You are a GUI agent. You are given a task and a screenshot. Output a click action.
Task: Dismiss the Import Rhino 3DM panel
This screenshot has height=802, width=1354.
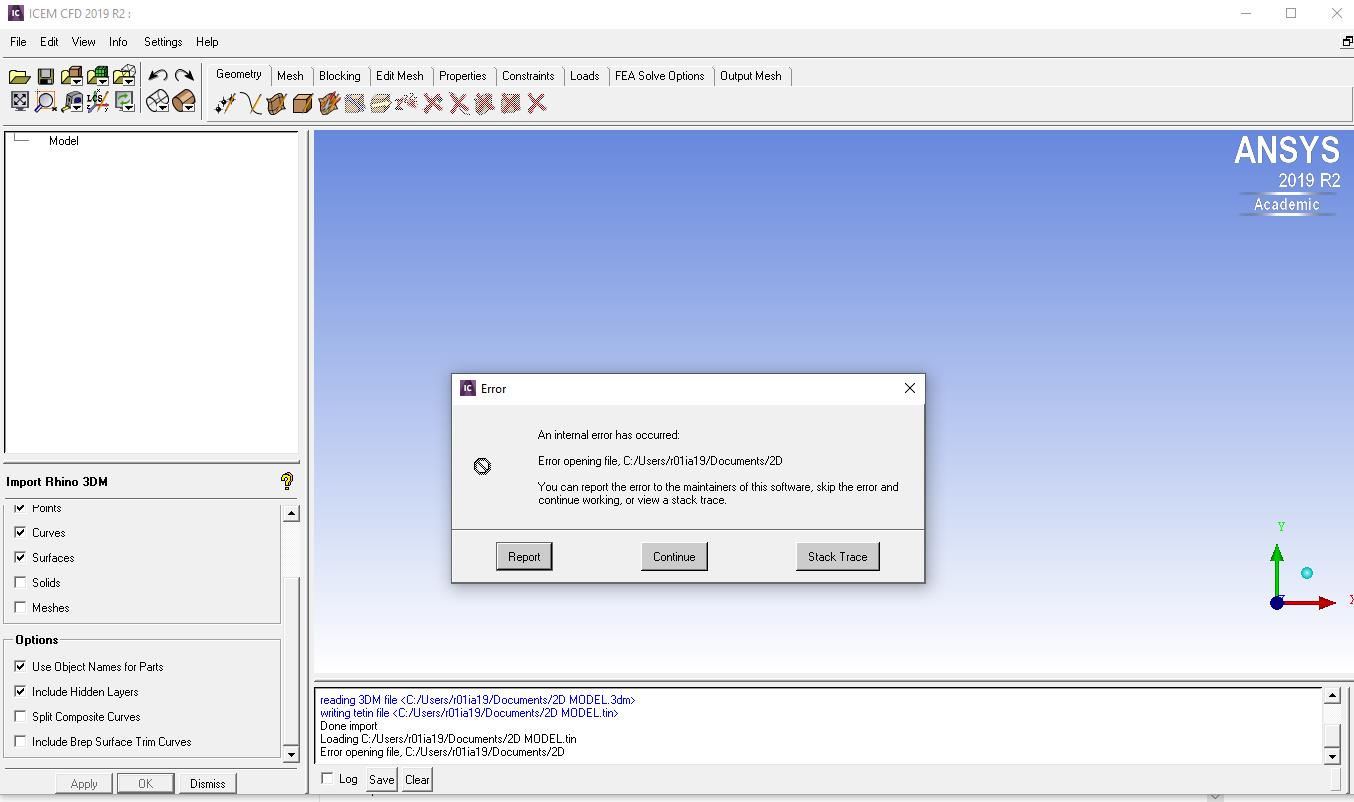tap(207, 783)
